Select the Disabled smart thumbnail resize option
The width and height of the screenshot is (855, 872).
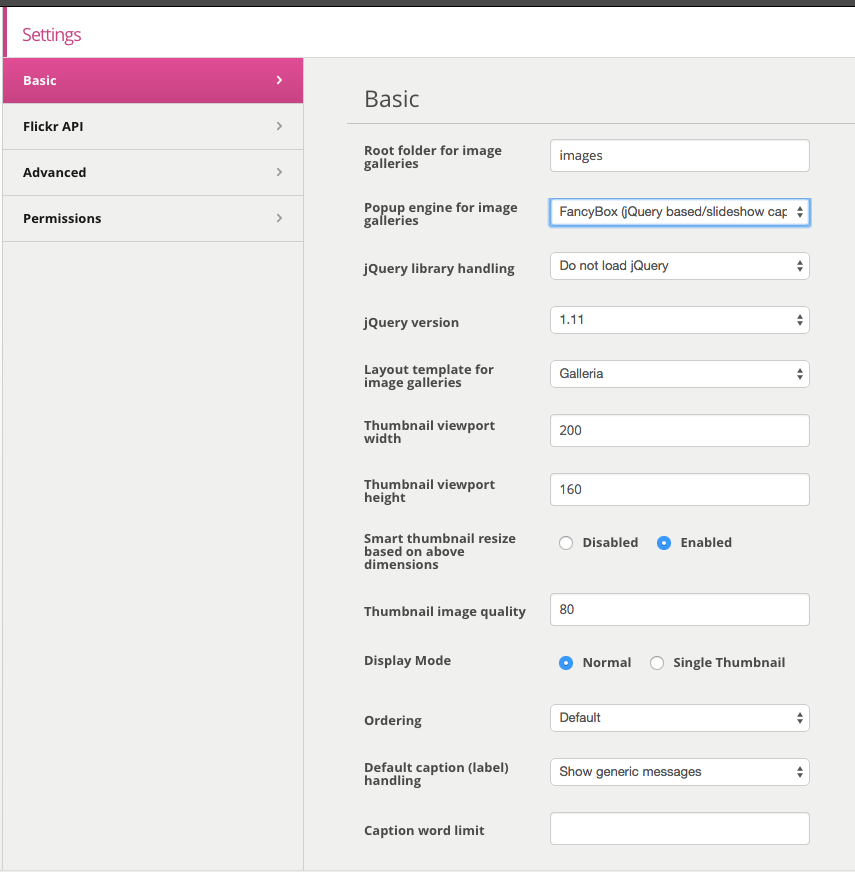click(x=566, y=543)
